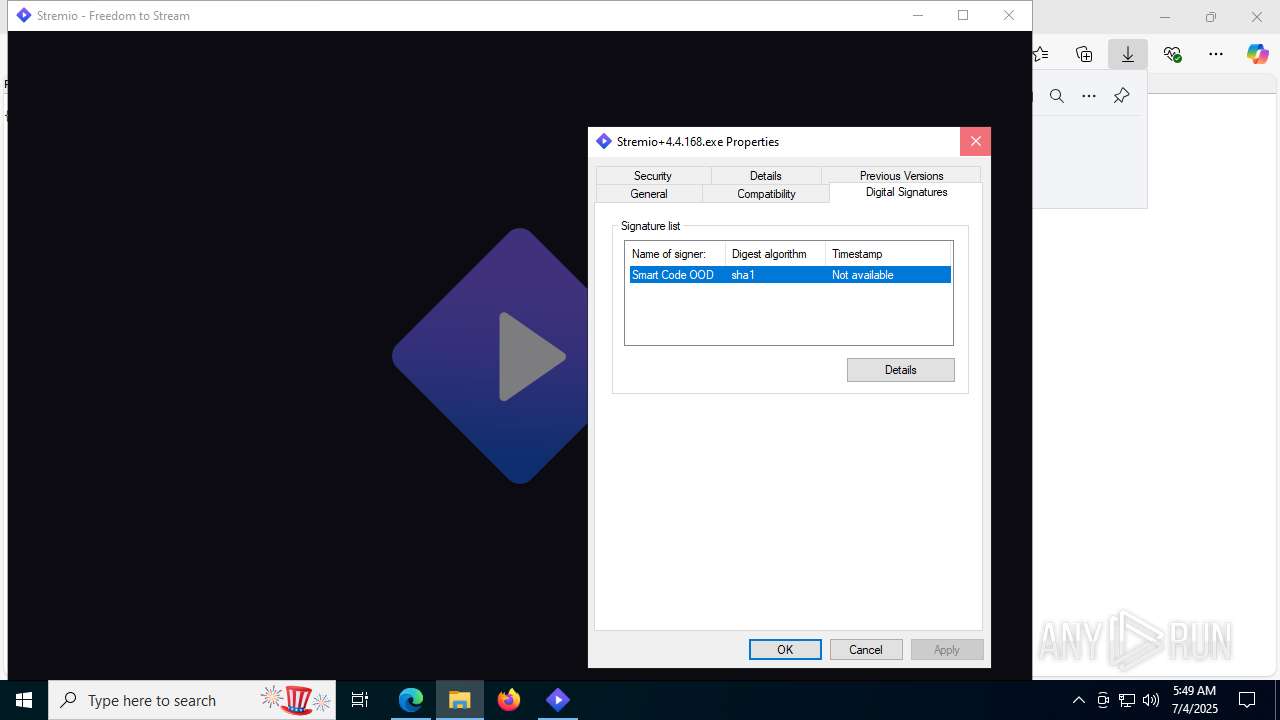This screenshot has height=720, width=1280.
Task: Click the Details button for the signature
Action: [x=900, y=370]
